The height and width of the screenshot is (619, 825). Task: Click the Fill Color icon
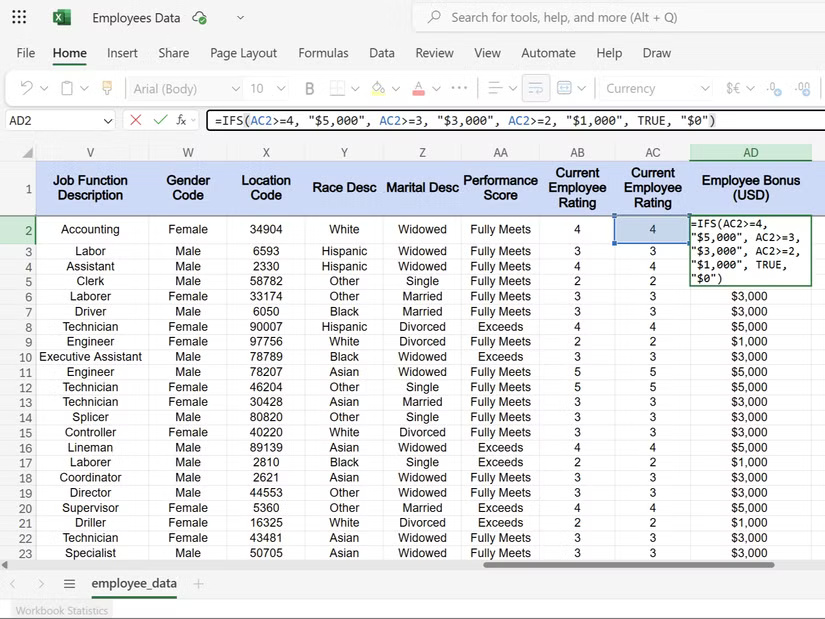click(376, 88)
